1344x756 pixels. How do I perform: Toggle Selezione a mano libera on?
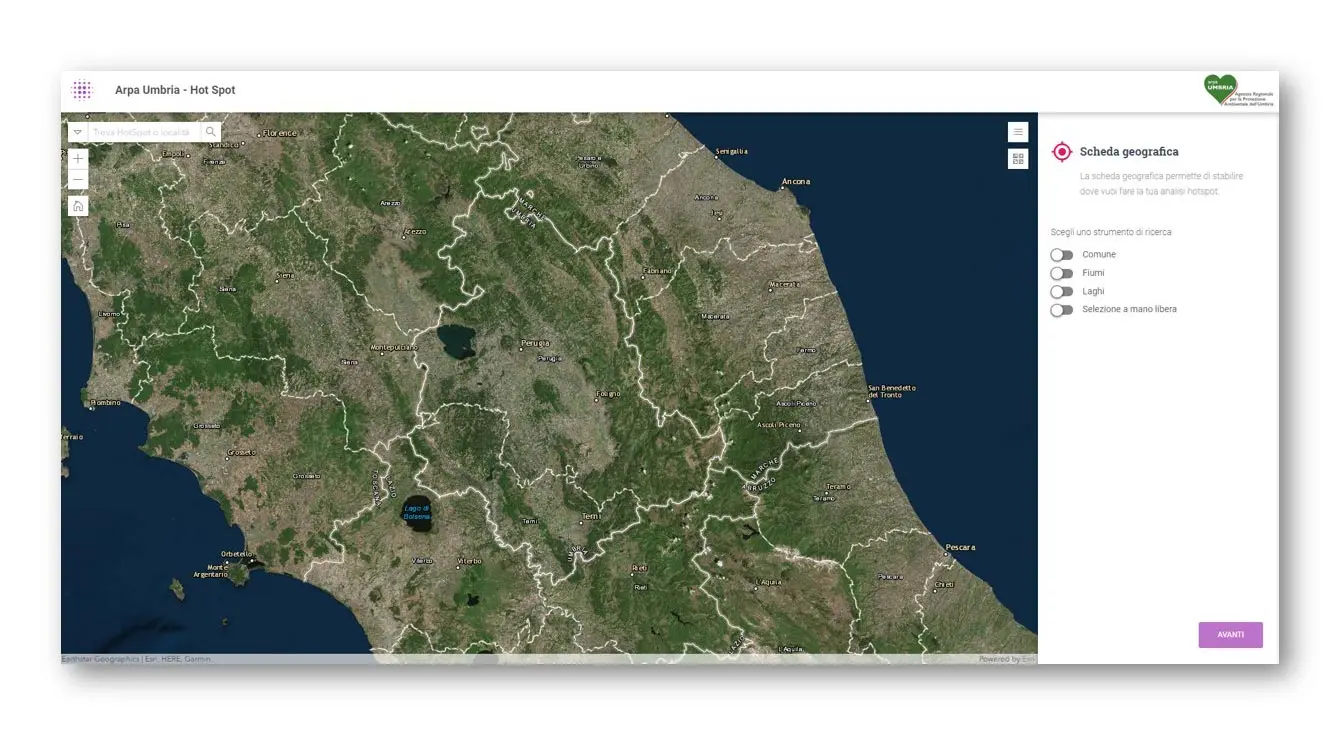[1063, 310]
